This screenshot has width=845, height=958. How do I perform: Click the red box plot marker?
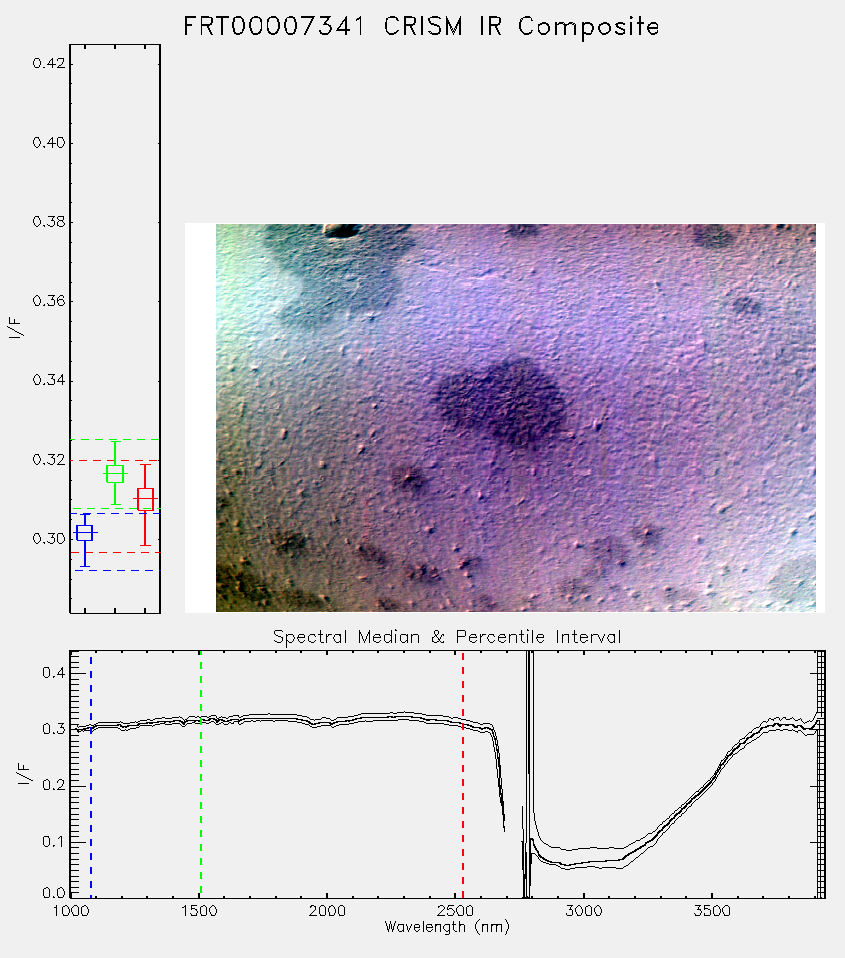[145, 500]
